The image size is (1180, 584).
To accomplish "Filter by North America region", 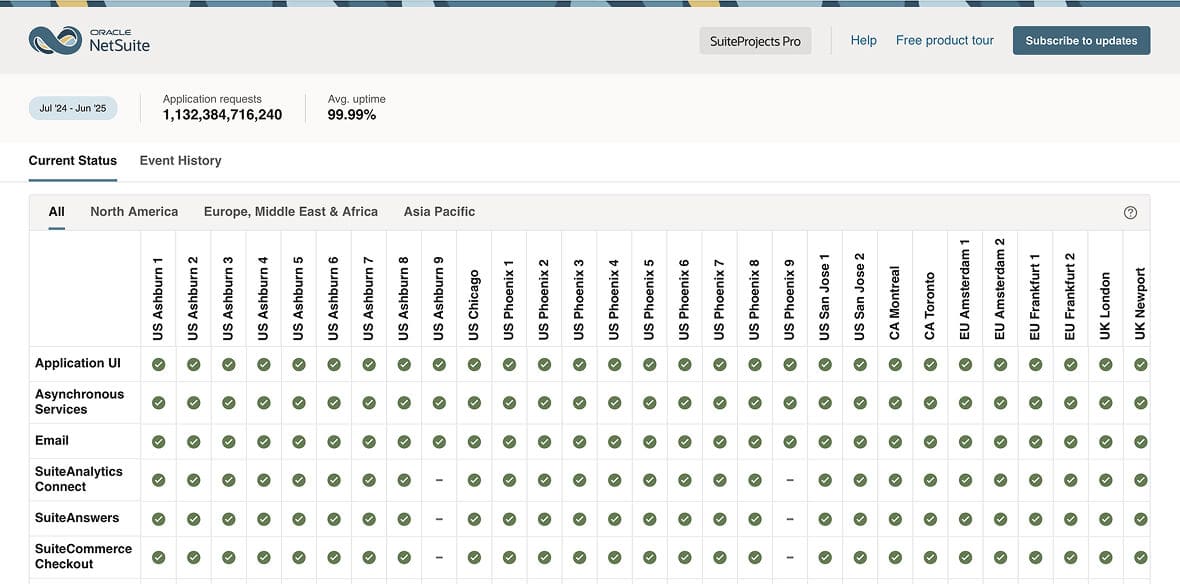I will [134, 212].
